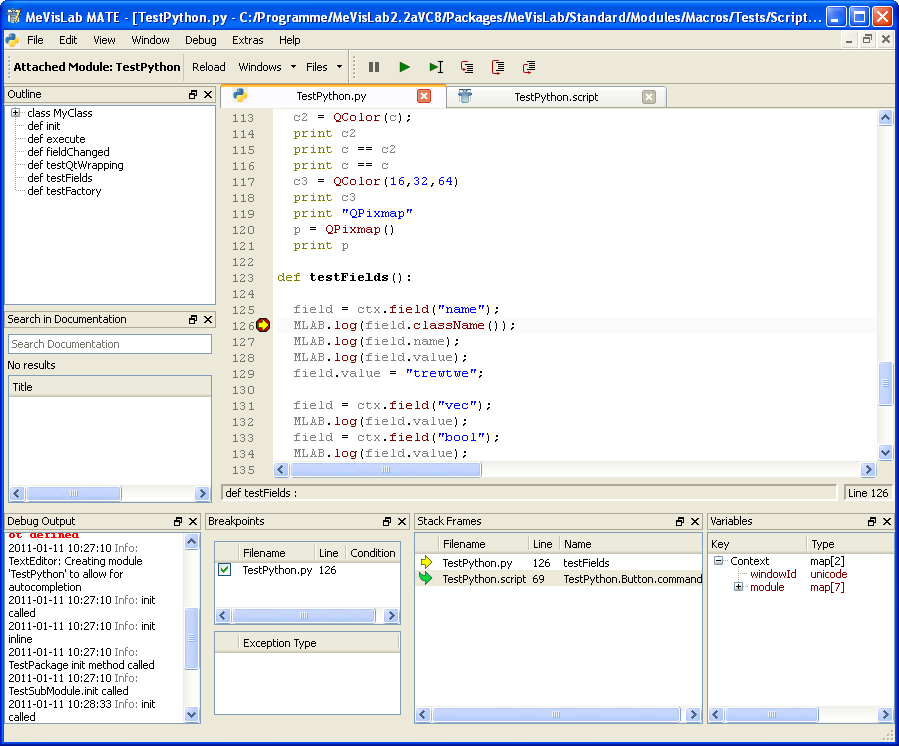The image size is (899, 746).
Task: Close the TestPython.py tab with red X
Action: [x=424, y=96]
